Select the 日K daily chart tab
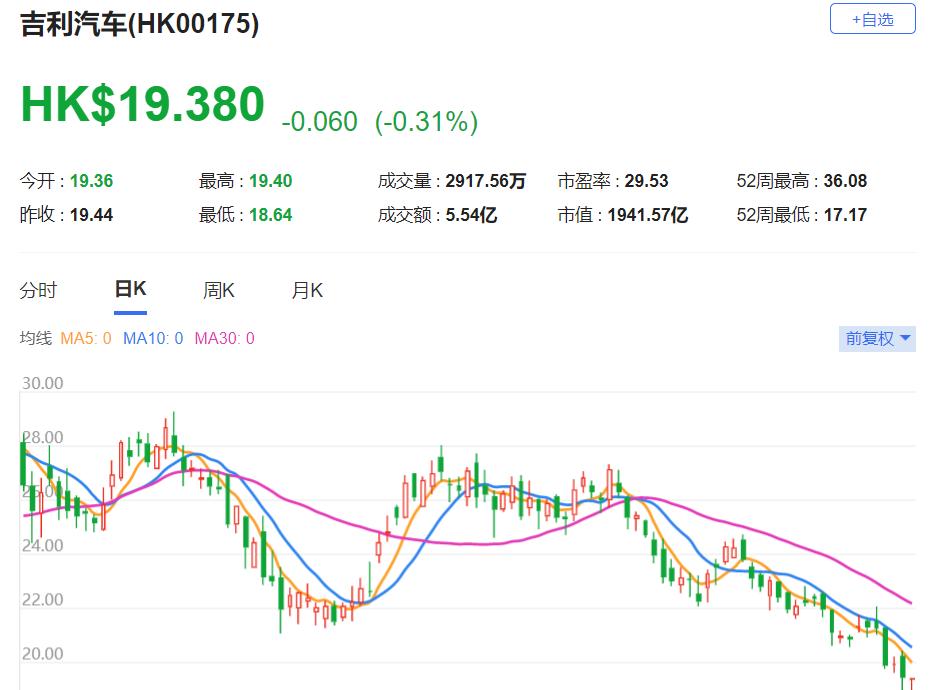The height and width of the screenshot is (690, 931). coord(131,289)
